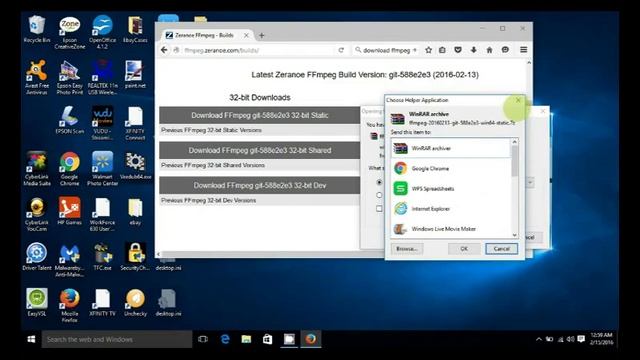Download FFmpeg 32-bit Static build

coord(260,115)
